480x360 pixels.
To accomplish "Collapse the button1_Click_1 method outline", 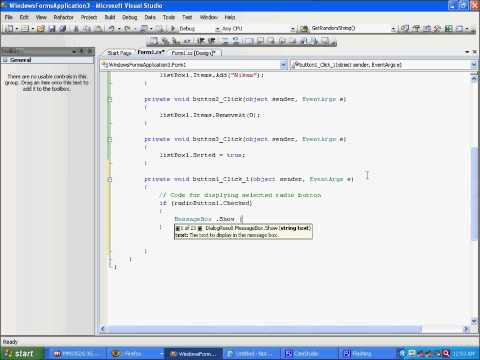I will tap(110, 179).
